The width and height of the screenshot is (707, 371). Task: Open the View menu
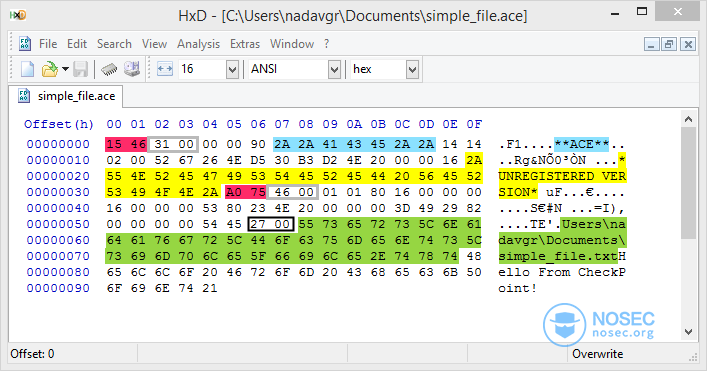[154, 44]
